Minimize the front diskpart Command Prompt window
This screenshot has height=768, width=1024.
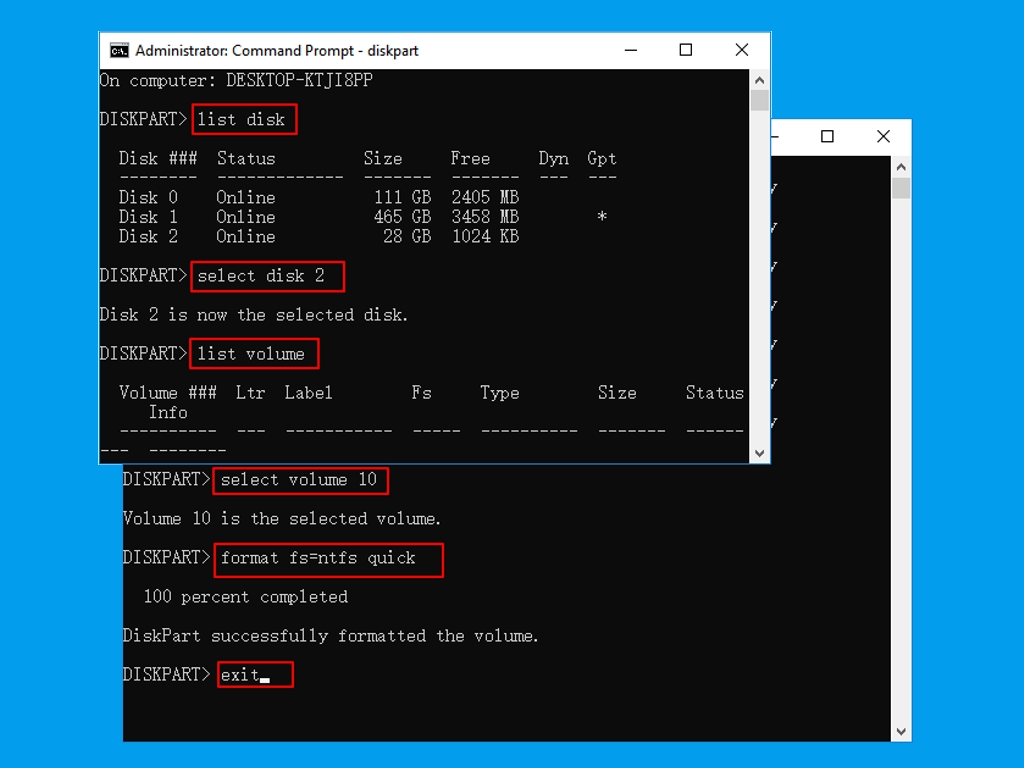pos(630,50)
